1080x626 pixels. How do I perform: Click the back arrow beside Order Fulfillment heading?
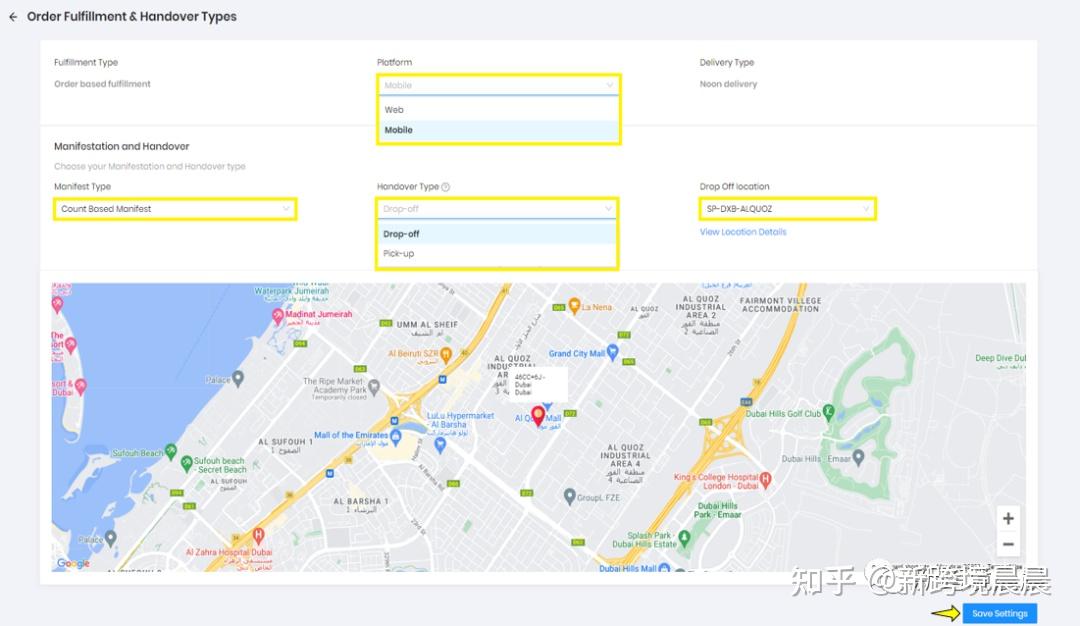pyautogui.click(x=11, y=16)
